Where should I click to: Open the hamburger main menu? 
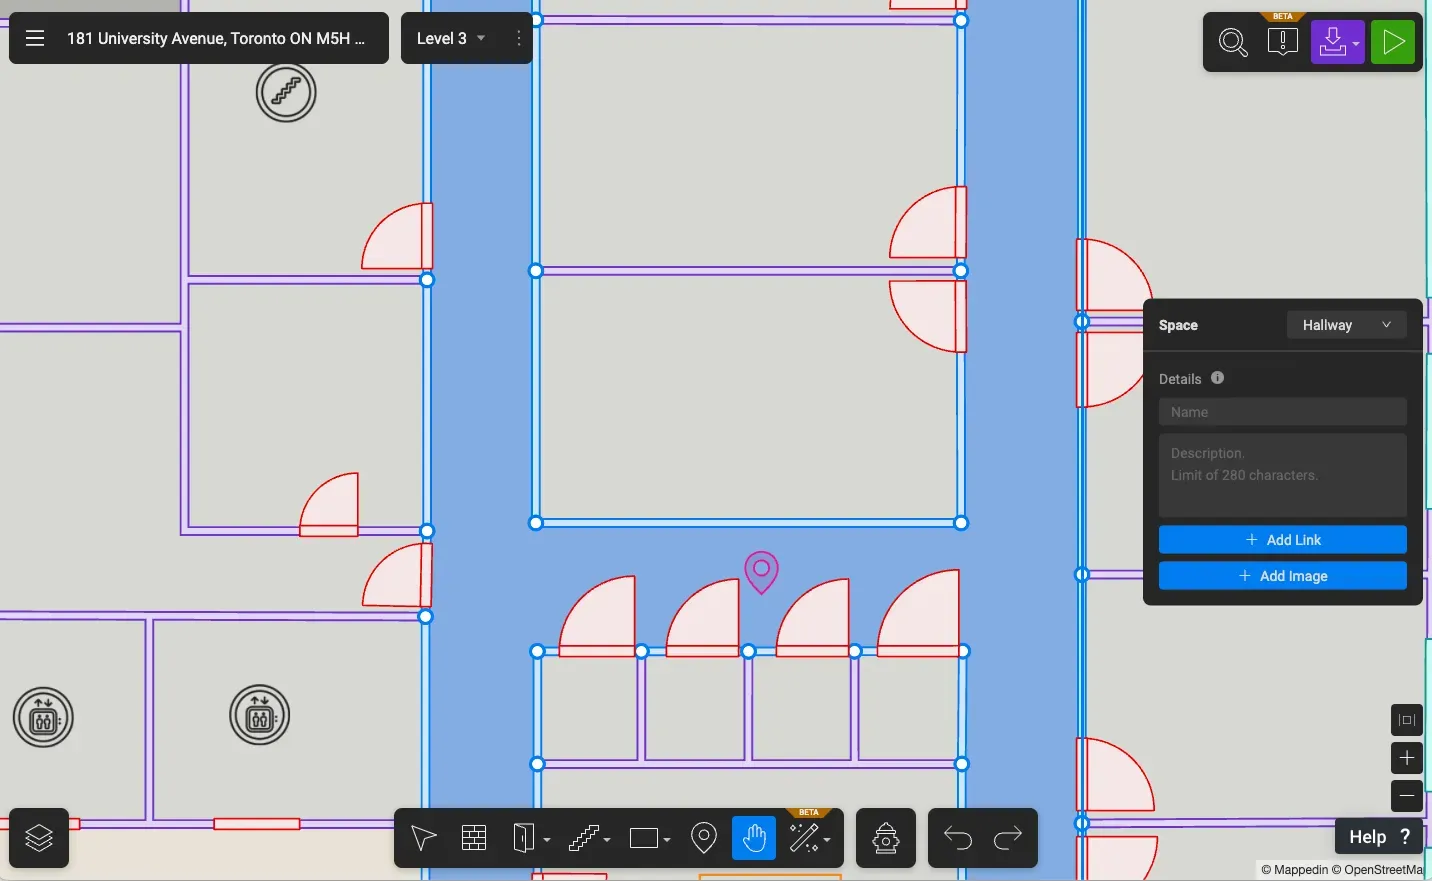pos(35,38)
